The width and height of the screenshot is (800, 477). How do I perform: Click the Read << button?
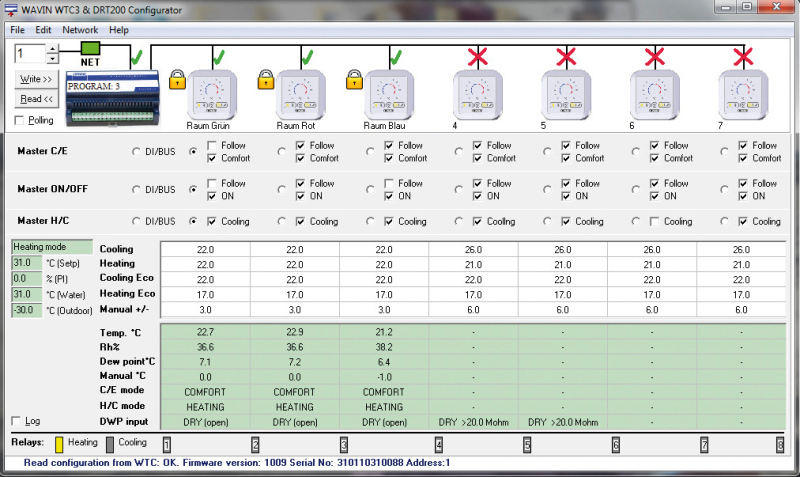(x=36, y=99)
